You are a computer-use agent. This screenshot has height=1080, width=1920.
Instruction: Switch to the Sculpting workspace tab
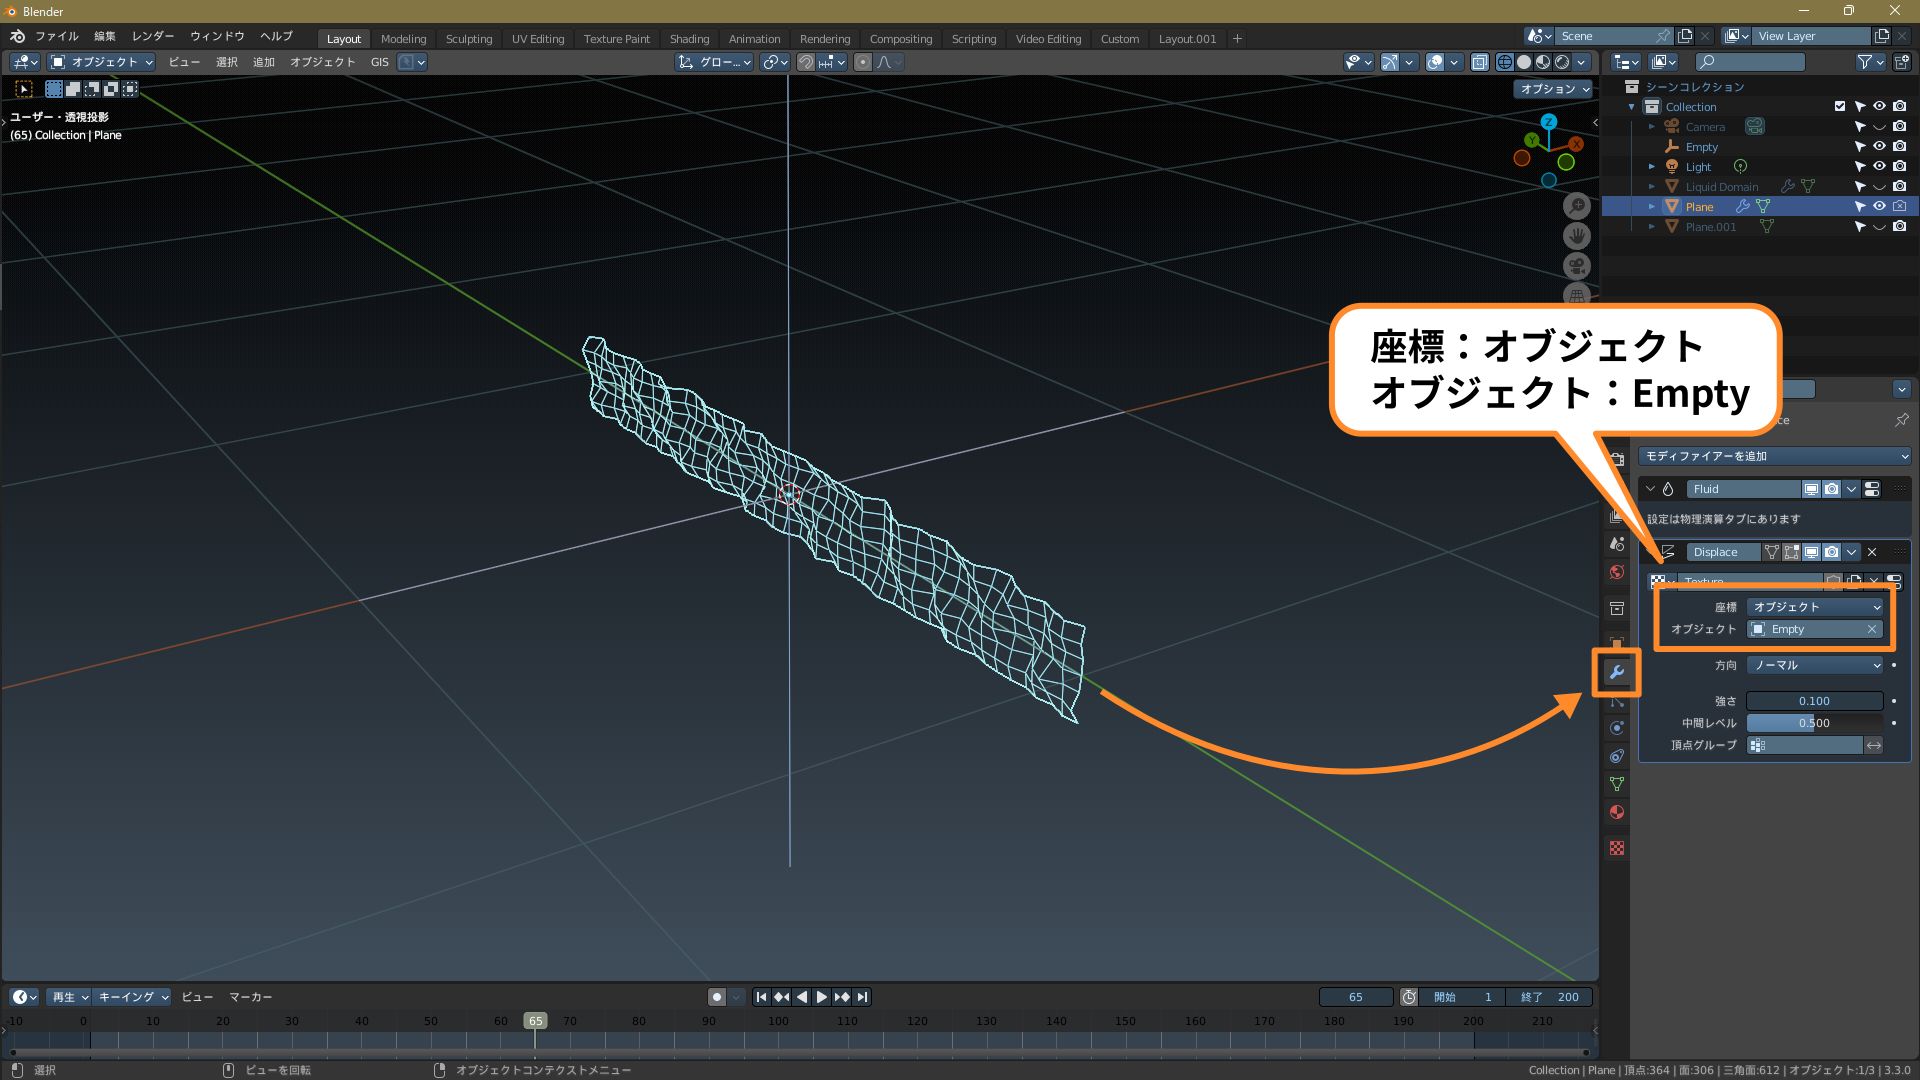(468, 39)
